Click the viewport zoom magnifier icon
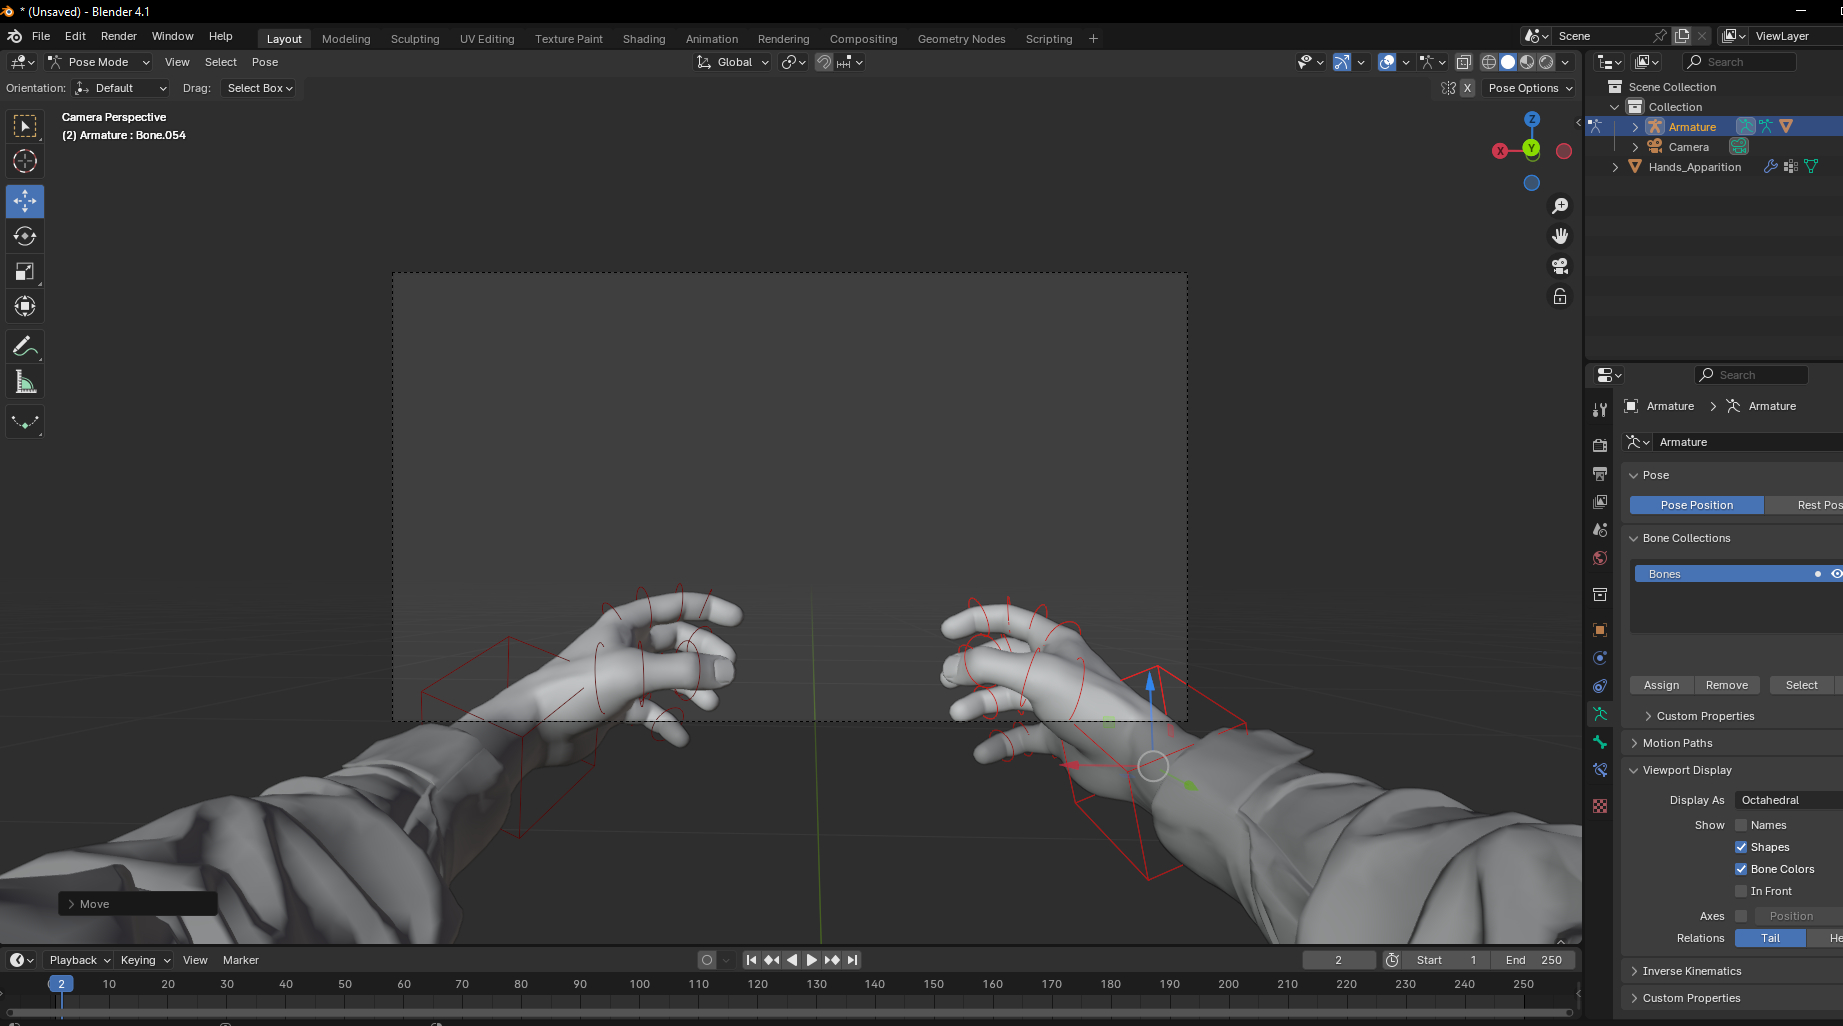 (1560, 206)
